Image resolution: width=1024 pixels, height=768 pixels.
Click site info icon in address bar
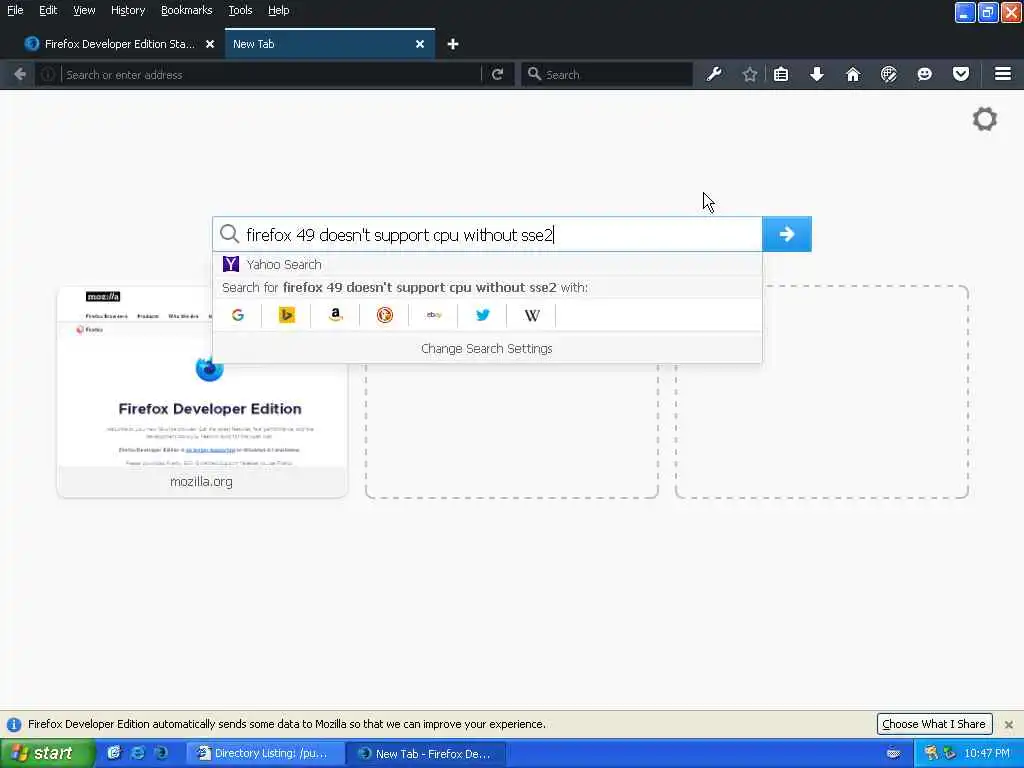click(x=48, y=74)
